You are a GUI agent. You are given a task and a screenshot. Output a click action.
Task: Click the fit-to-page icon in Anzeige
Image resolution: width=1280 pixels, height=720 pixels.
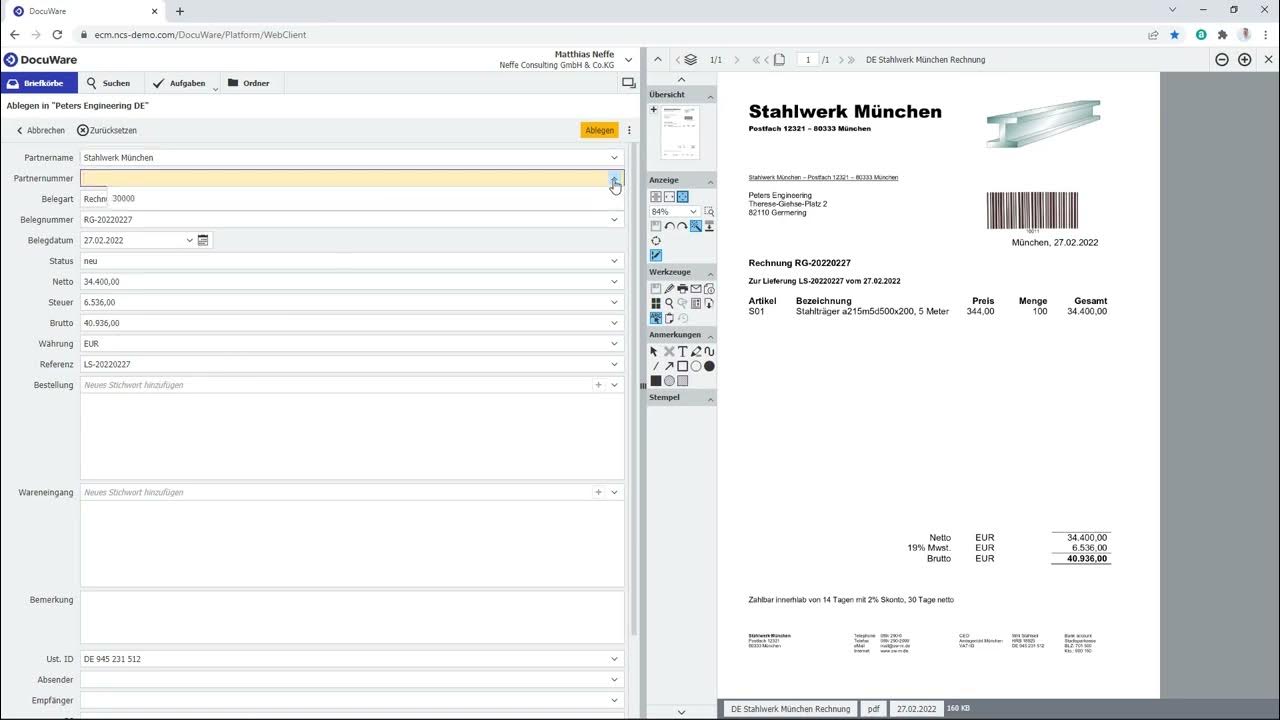point(683,197)
